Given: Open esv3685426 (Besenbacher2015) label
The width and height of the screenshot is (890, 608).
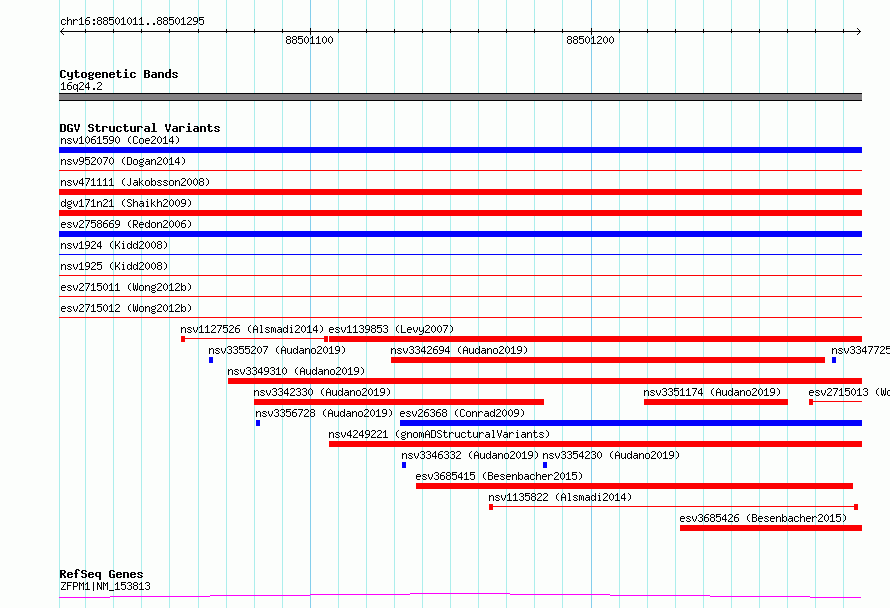Looking at the screenshot, I should coord(763,518).
